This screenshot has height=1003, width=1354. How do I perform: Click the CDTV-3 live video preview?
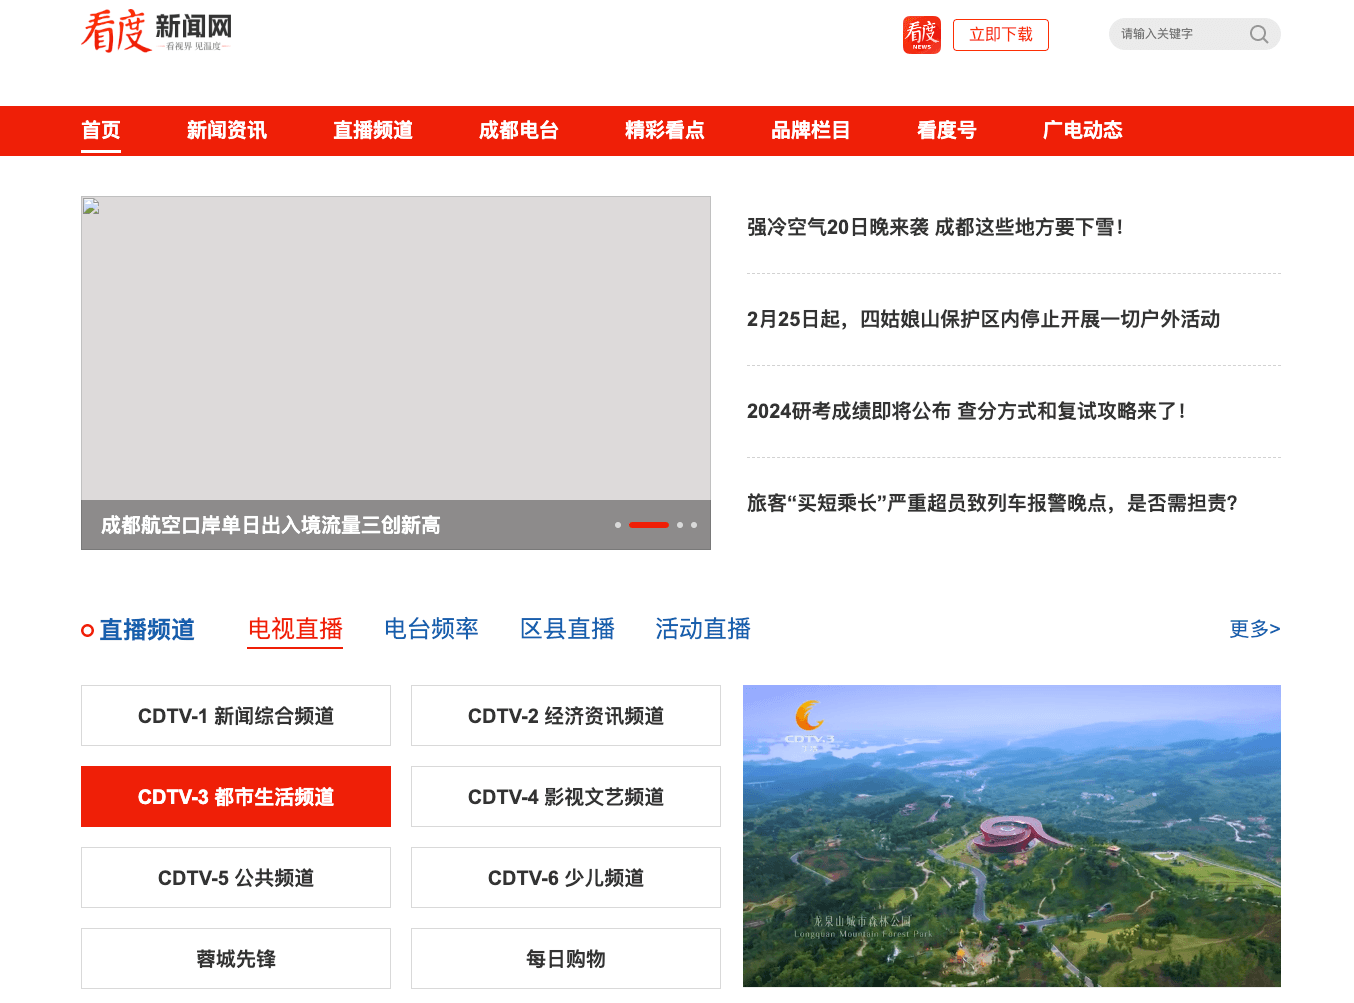coord(1011,836)
